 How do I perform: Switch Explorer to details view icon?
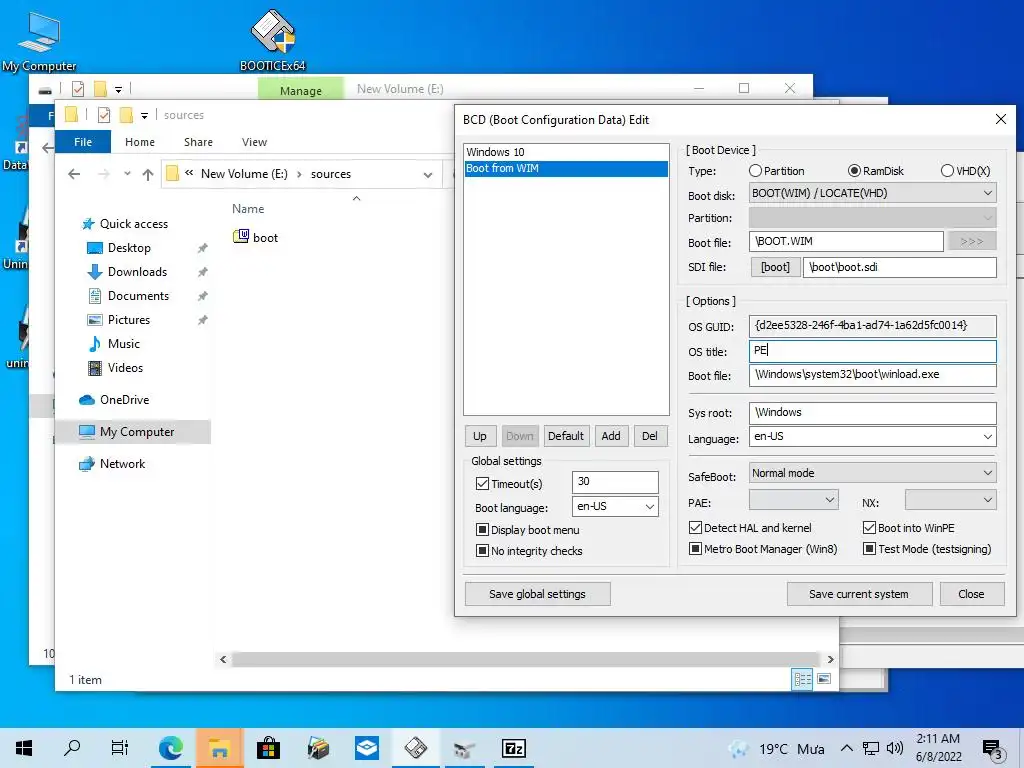(x=802, y=679)
